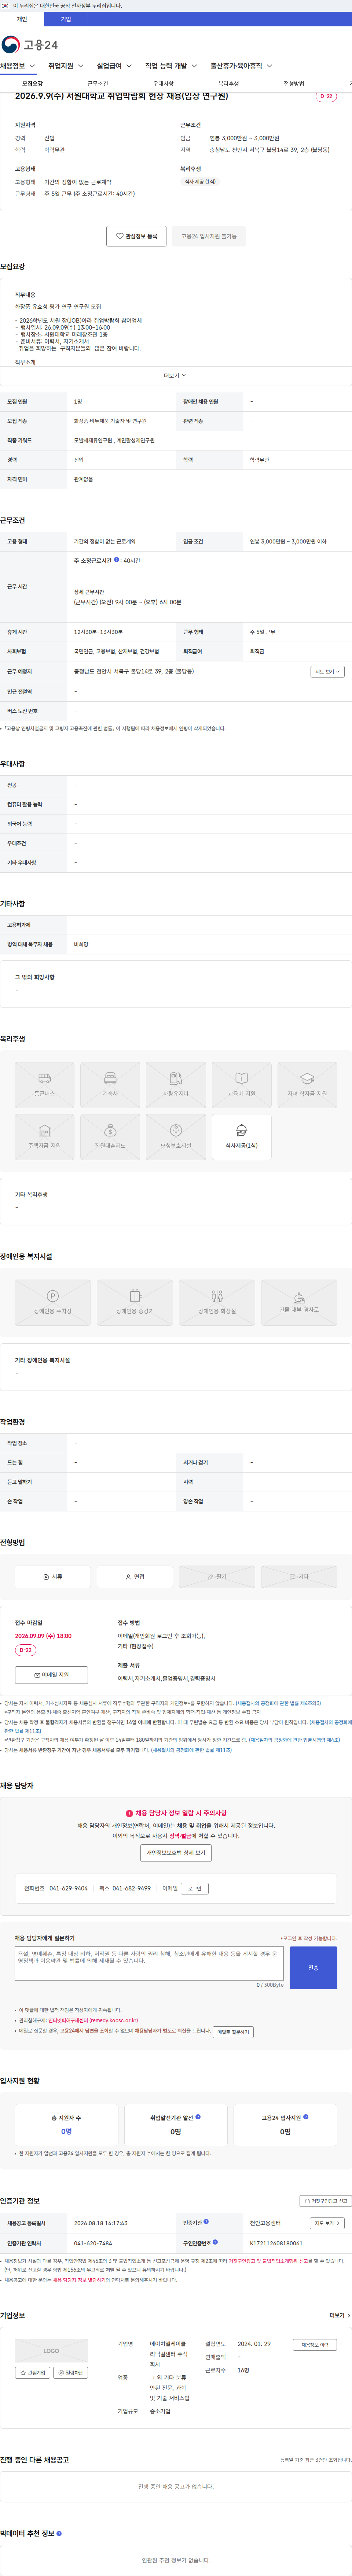Click the D-22 badge beside job title
Image resolution: width=352 pixels, height=2576 pixels.
(326, 97)
